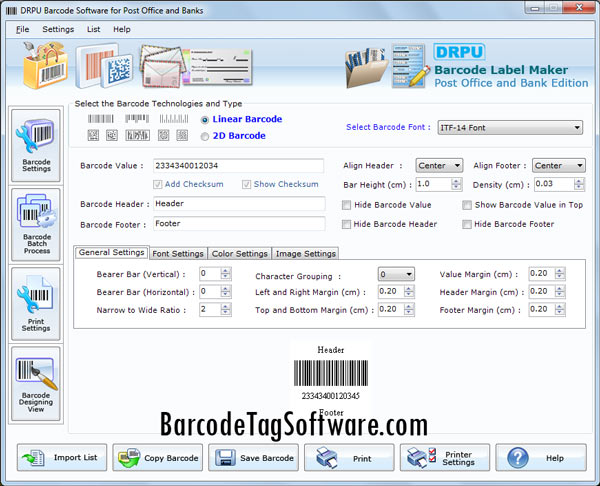
Task: Click the Copy Barcode button
Action: pos(157,458)
